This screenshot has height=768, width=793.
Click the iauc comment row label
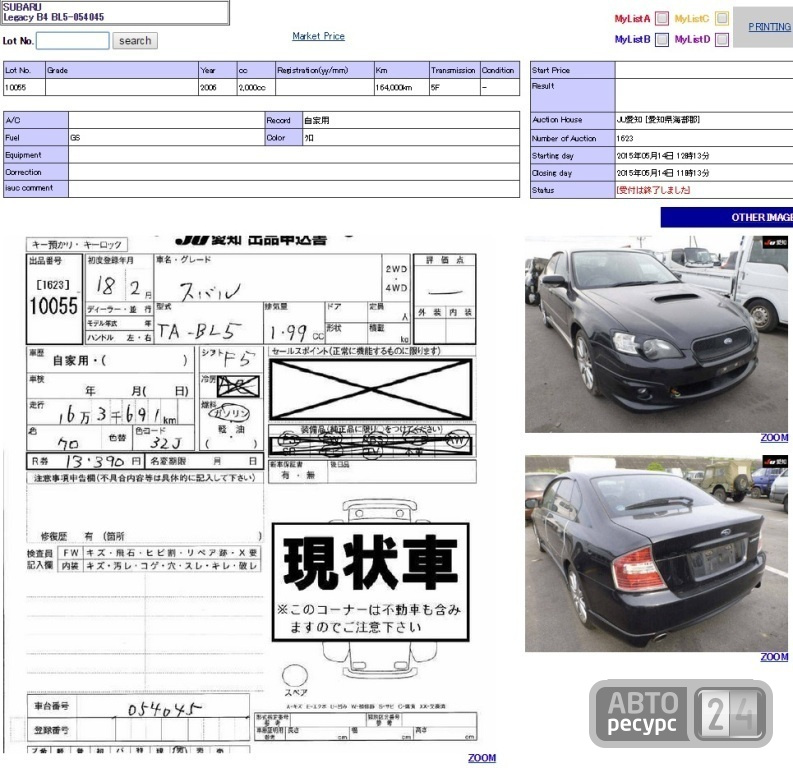(35, 189)
